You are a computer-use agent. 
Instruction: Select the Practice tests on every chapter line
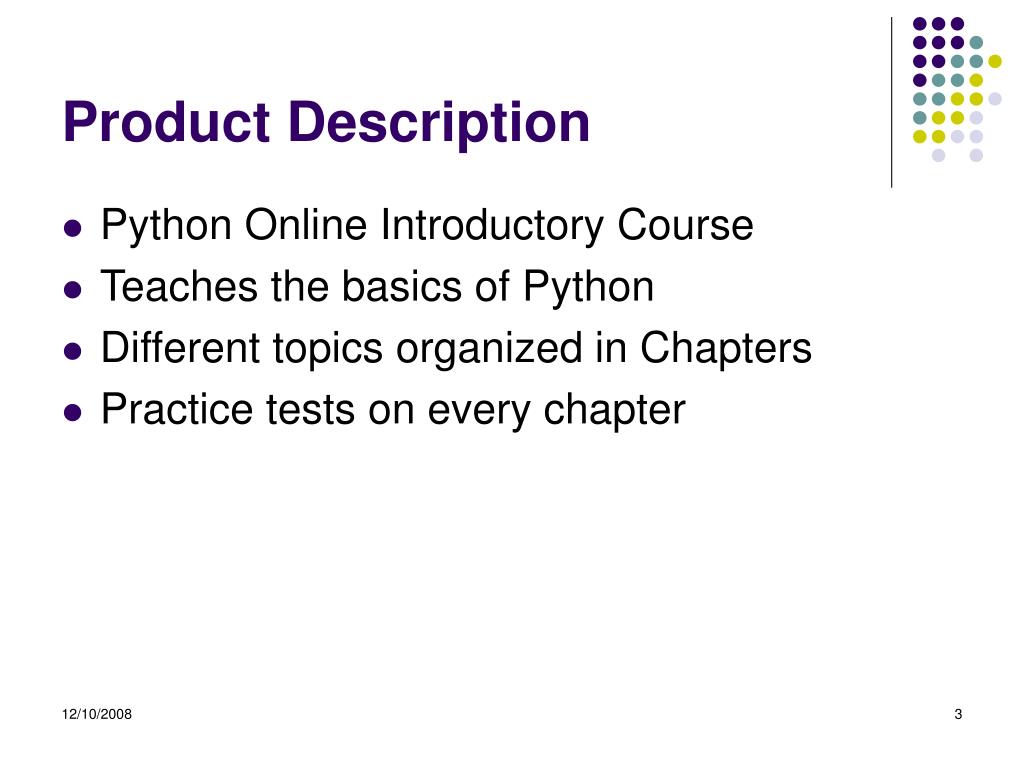pyautogui.click(x=393, y=410)
